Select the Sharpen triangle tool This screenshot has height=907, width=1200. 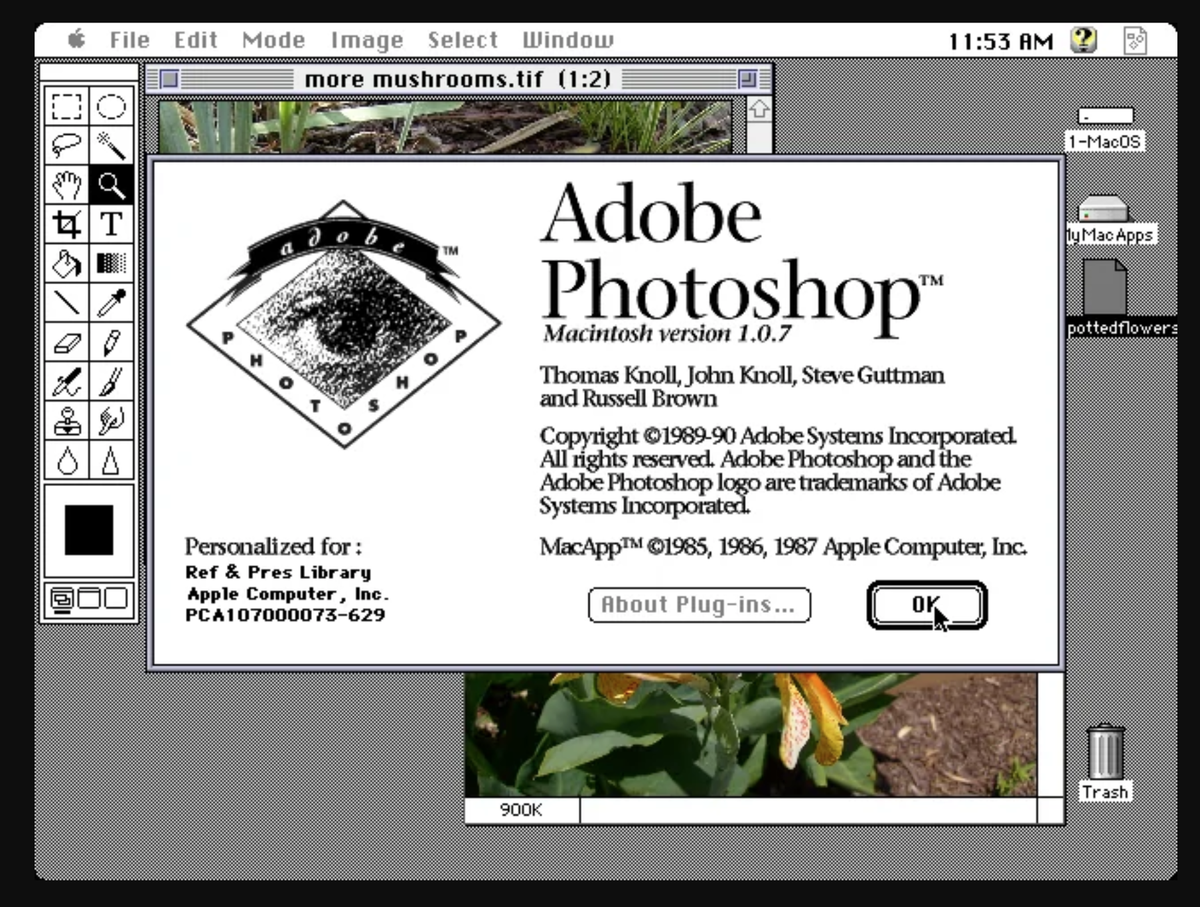(x=111, y=459)
